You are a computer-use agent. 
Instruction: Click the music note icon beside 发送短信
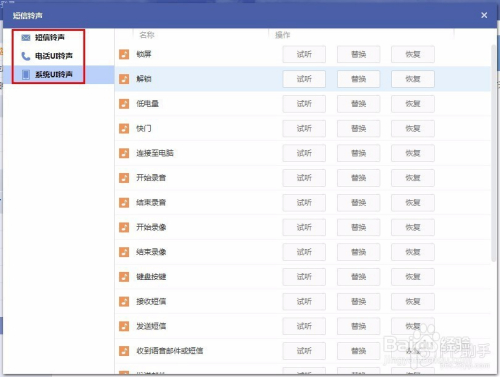[124, 326]
